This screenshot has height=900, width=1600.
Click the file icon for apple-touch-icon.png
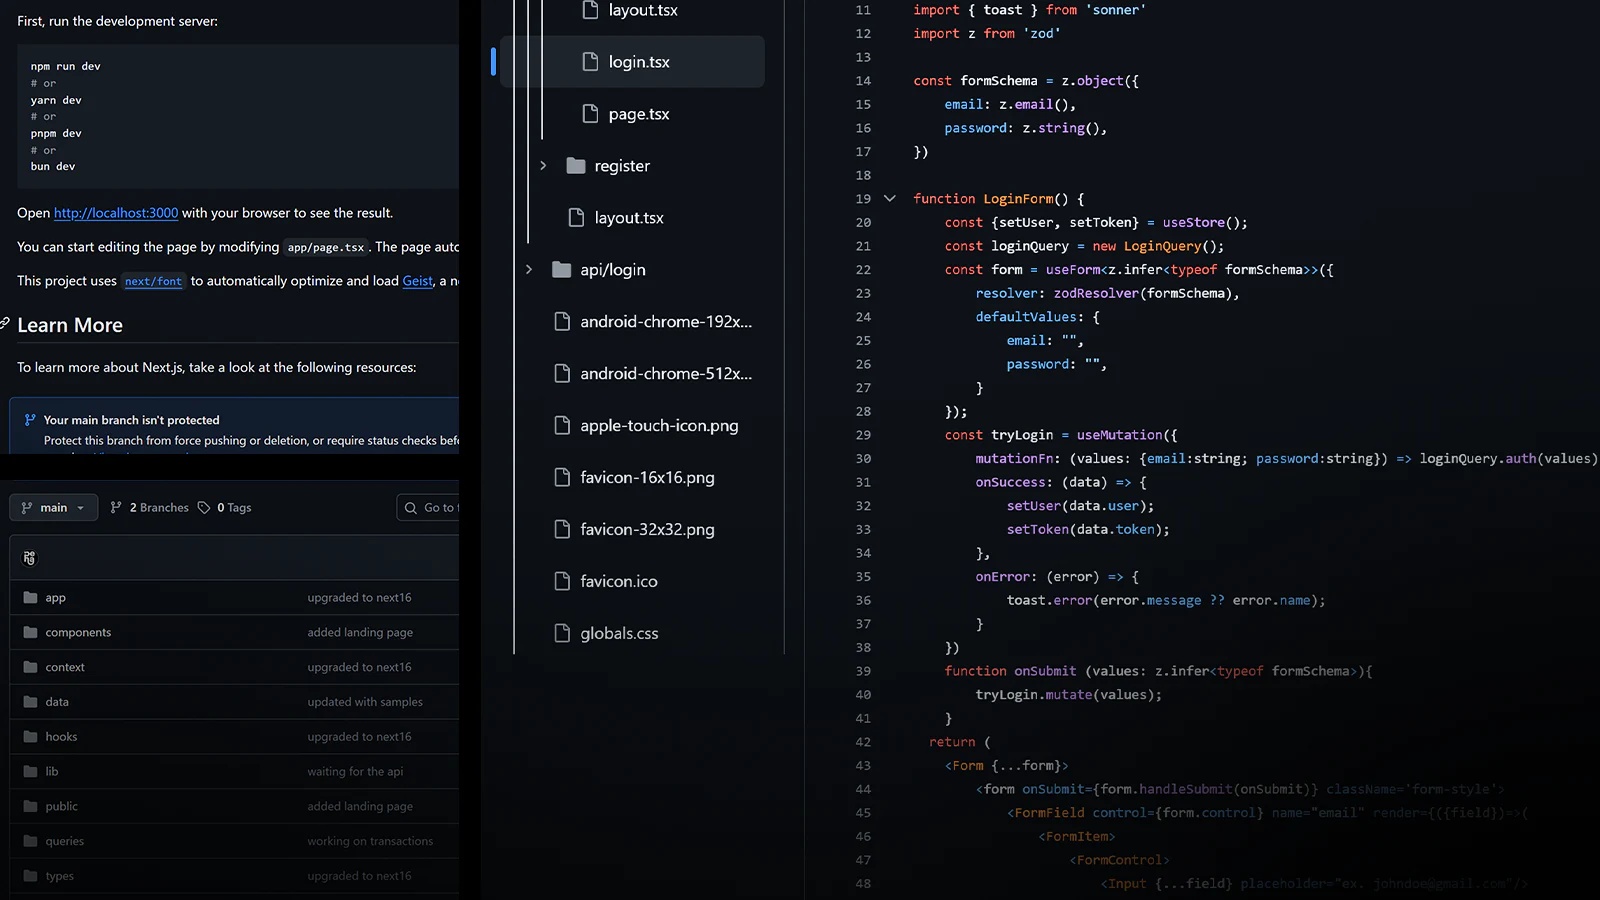click(562, 426)
